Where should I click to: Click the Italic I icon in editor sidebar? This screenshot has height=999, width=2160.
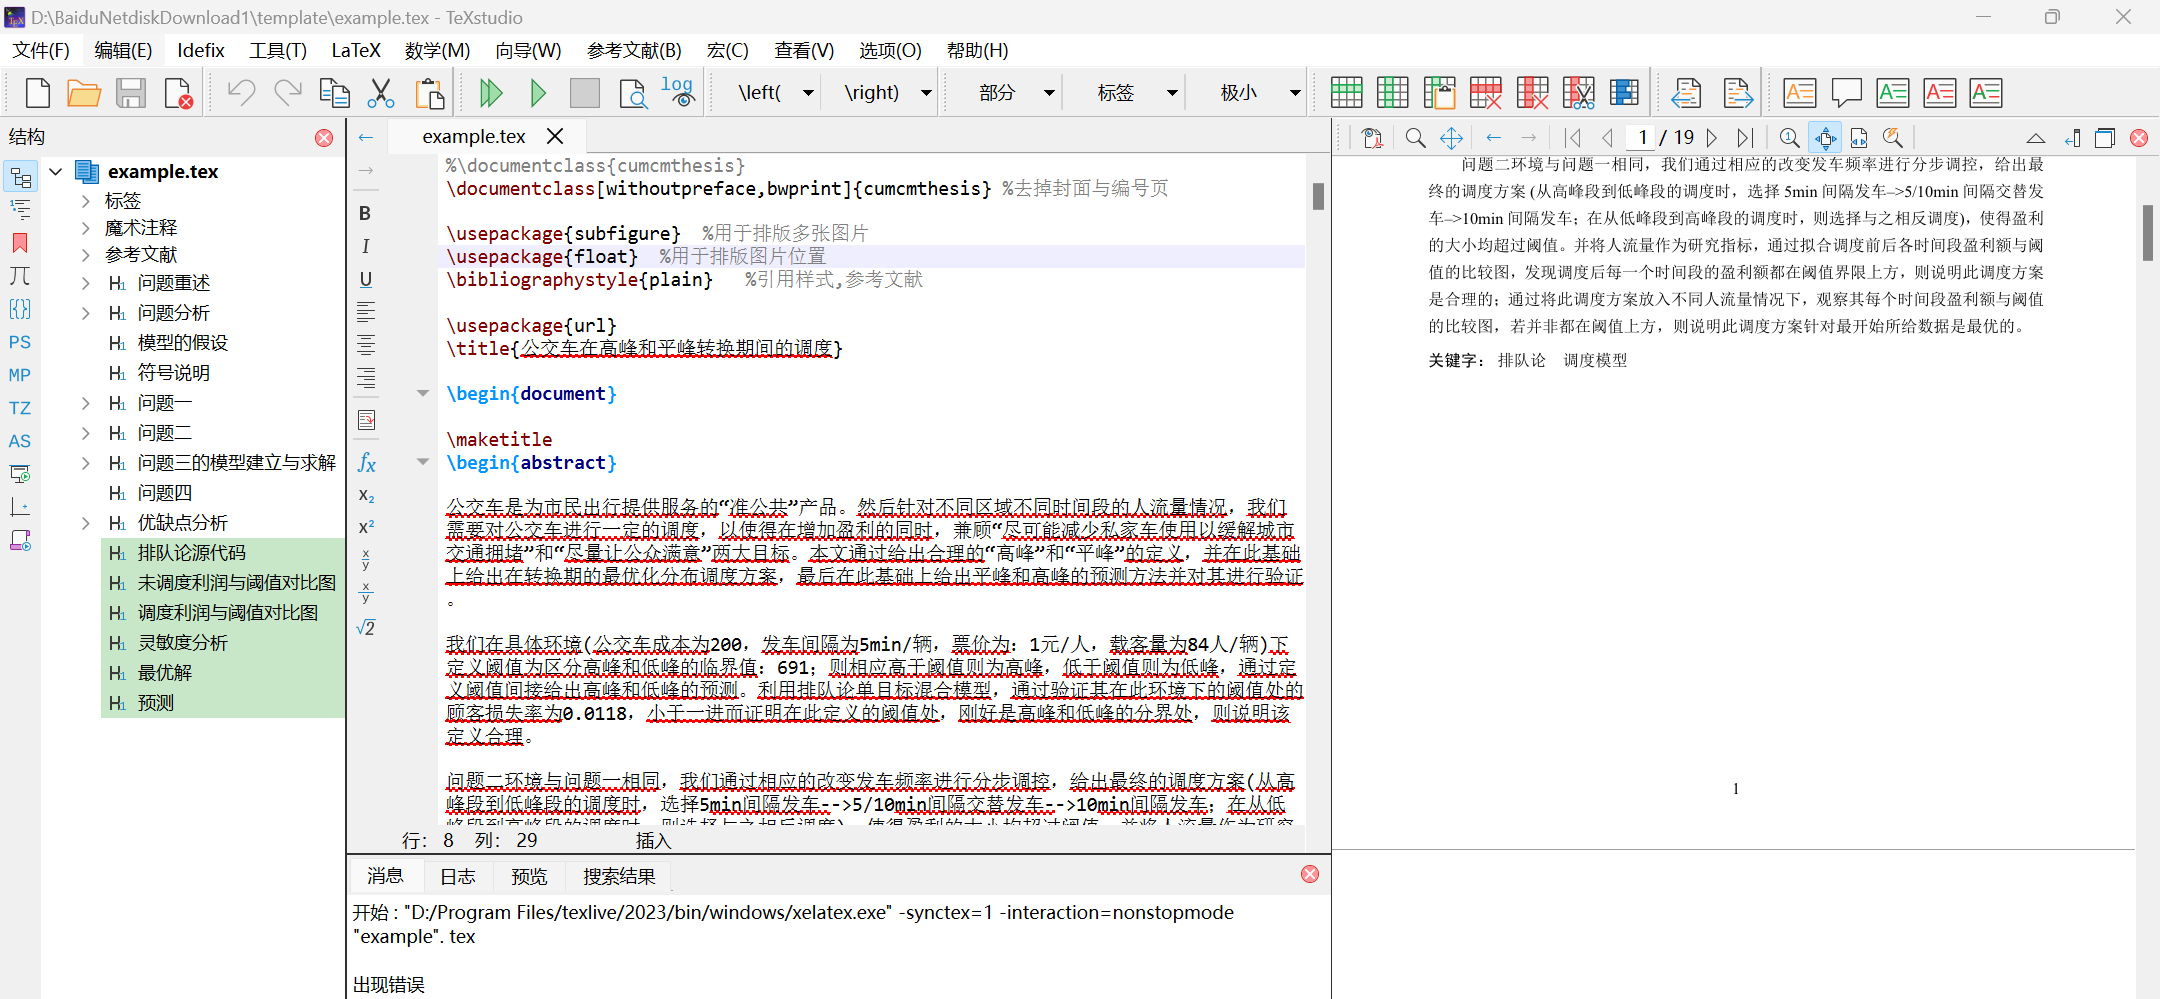(x=365, y=246)
